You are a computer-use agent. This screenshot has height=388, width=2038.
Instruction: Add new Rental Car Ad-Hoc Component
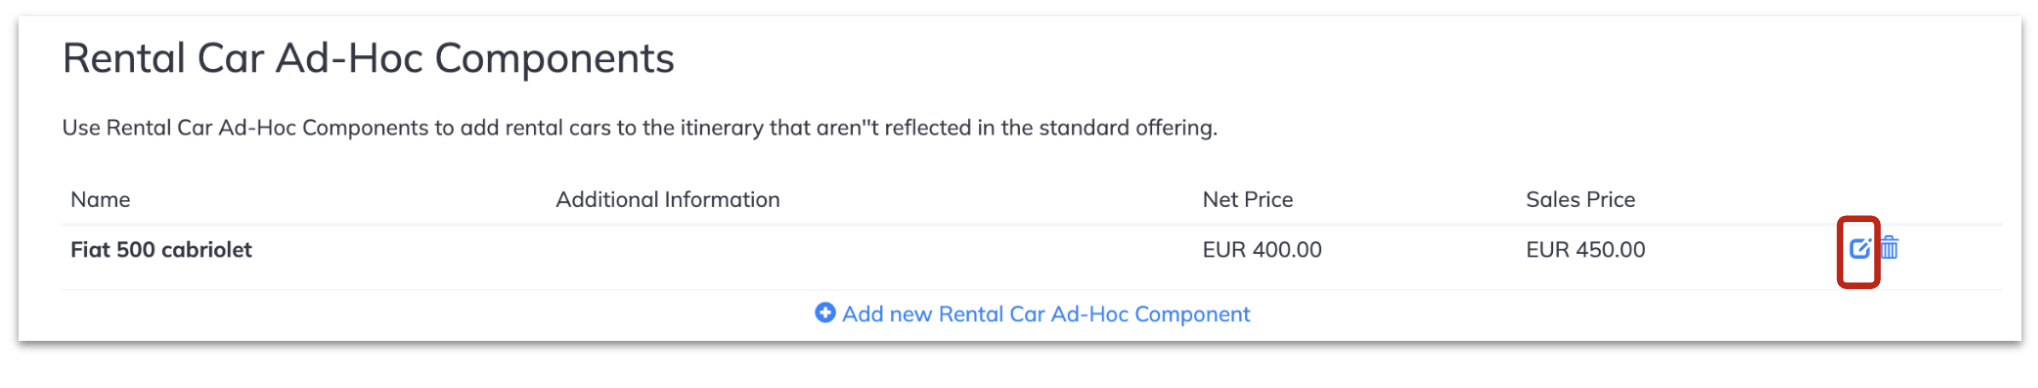pos(1033,314)
